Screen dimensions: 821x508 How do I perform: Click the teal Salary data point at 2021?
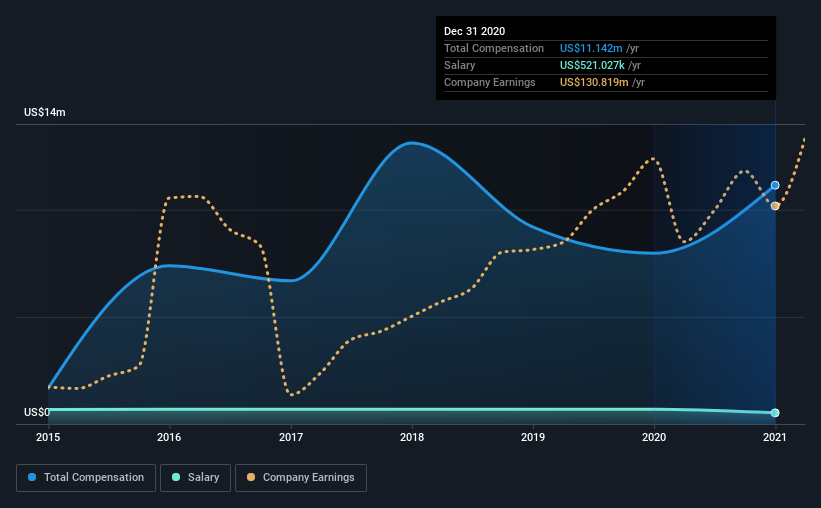tap(775, 413)
